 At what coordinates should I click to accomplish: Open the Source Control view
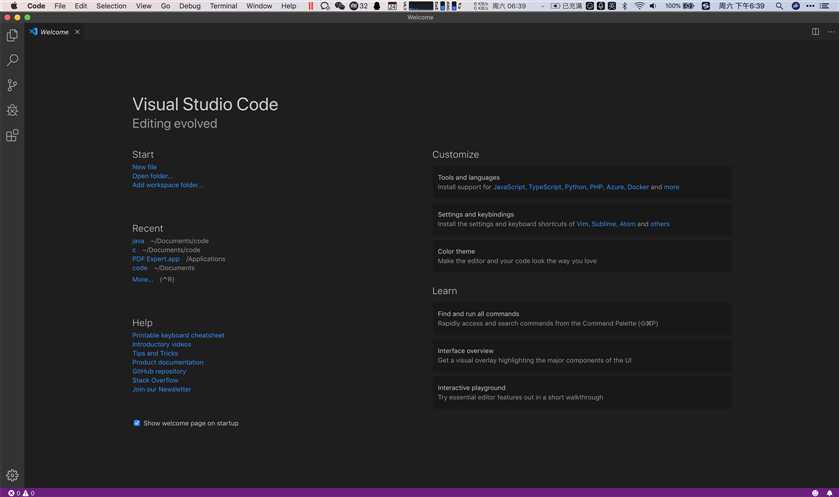coord(12,85)
